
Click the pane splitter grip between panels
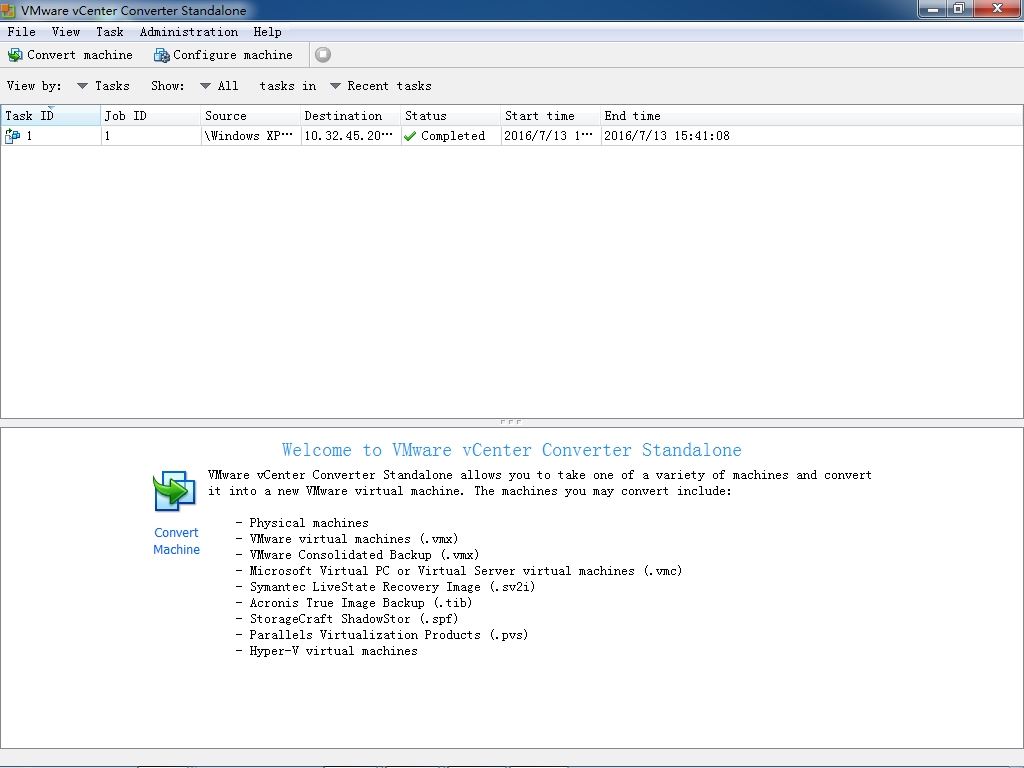pyautogui.click(x=511, y=422)
